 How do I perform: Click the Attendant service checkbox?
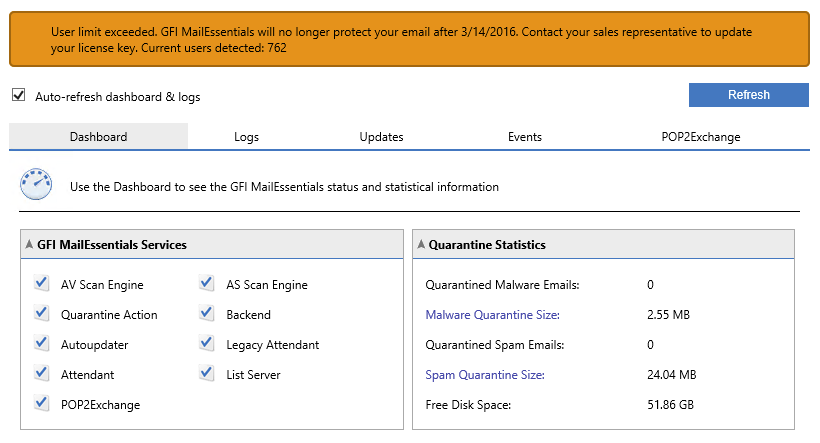tap(42, 374)
